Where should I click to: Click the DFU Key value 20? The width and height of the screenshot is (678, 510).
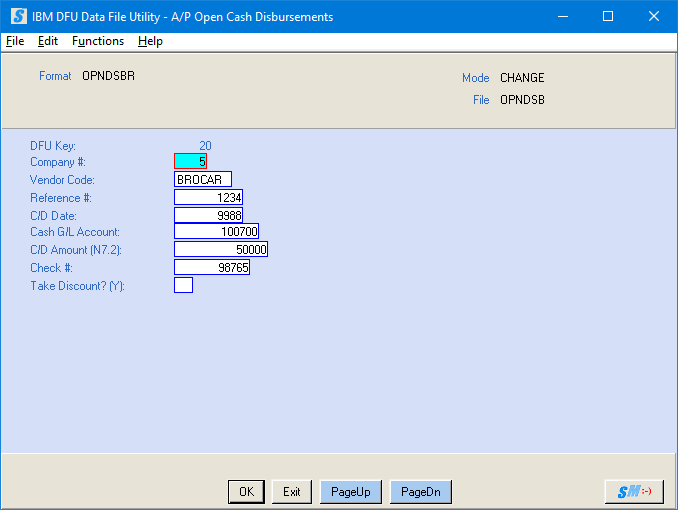[205, 146]
